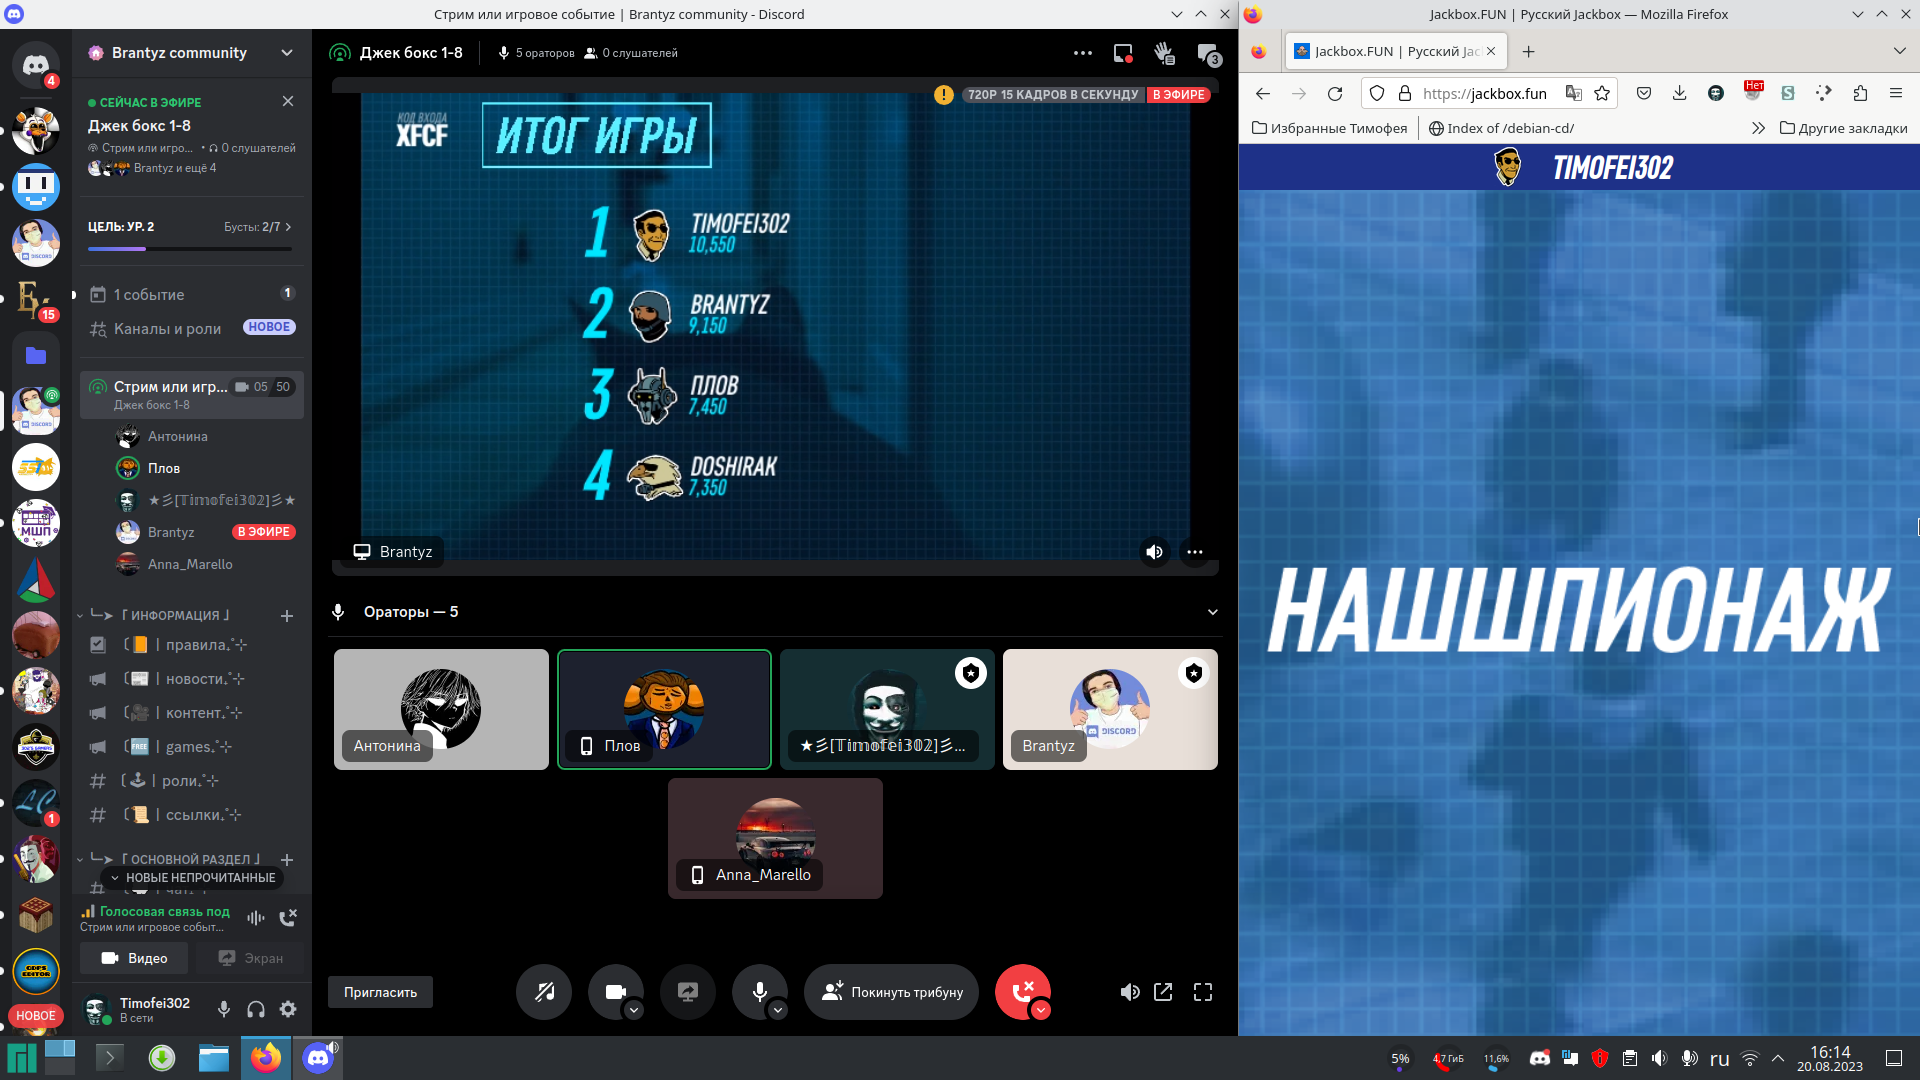
Task: Mute the microphone next to Timofei302
Action: 224,1009
